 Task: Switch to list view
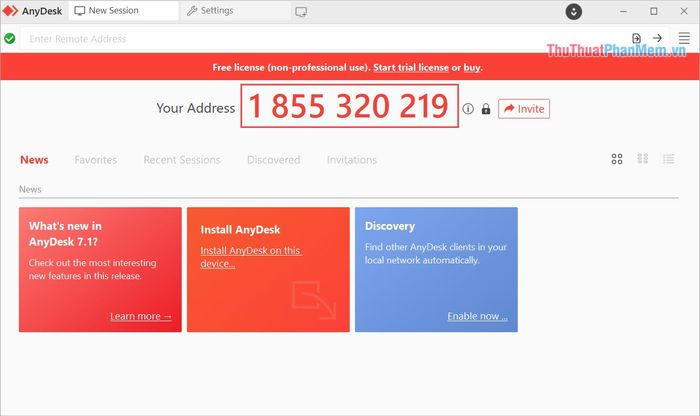coord(668,158)
